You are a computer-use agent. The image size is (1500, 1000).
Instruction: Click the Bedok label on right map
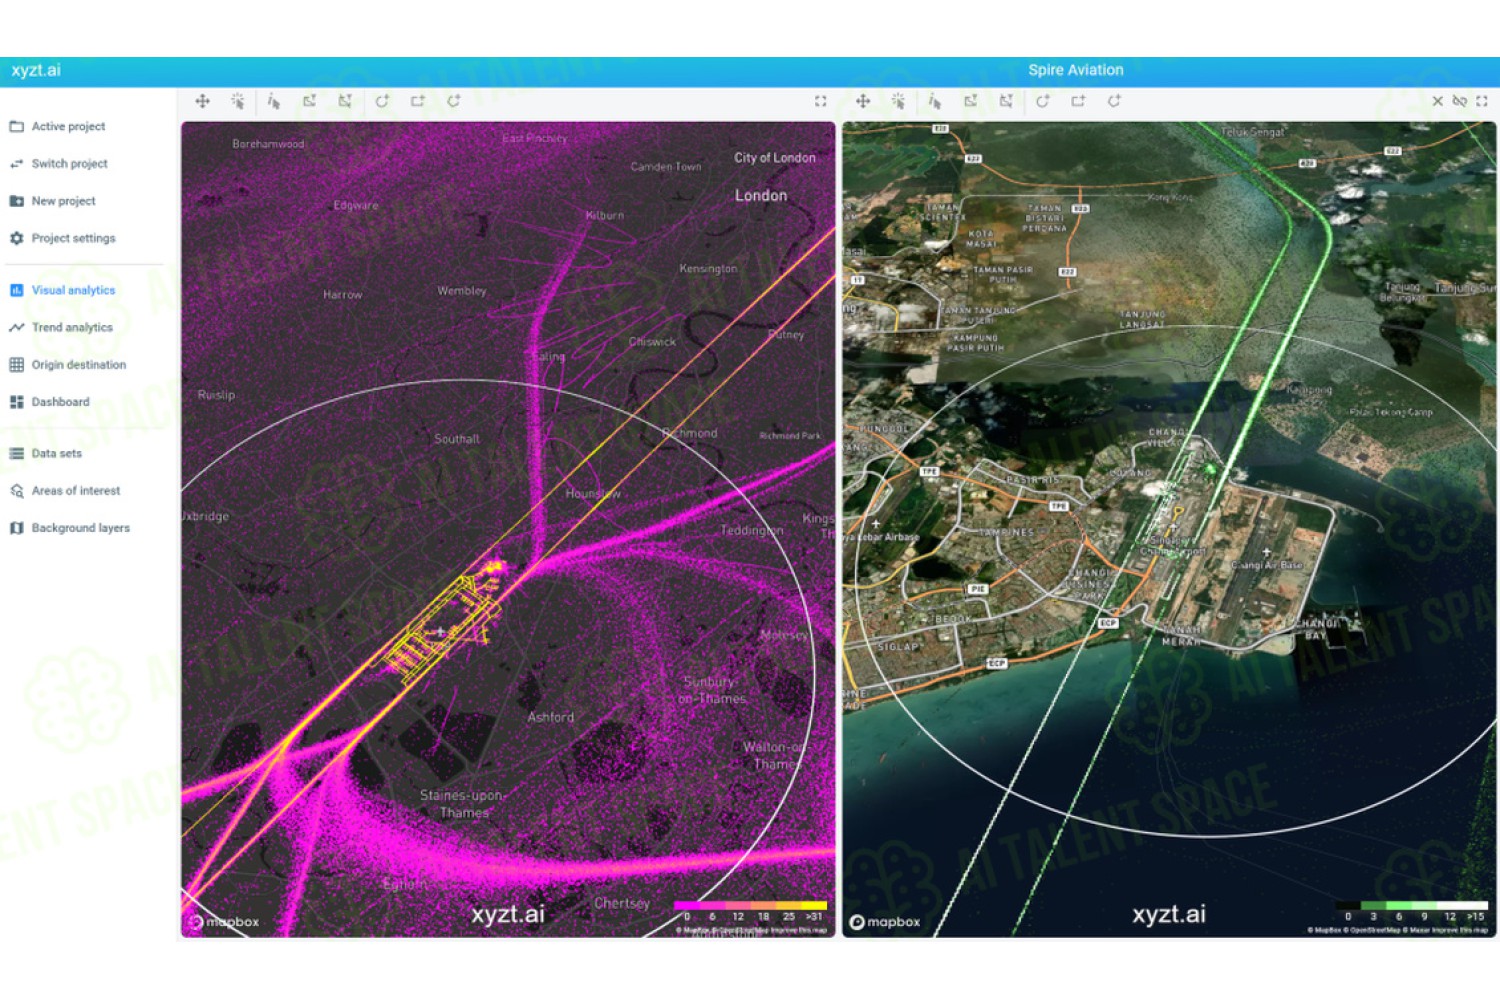954,619
